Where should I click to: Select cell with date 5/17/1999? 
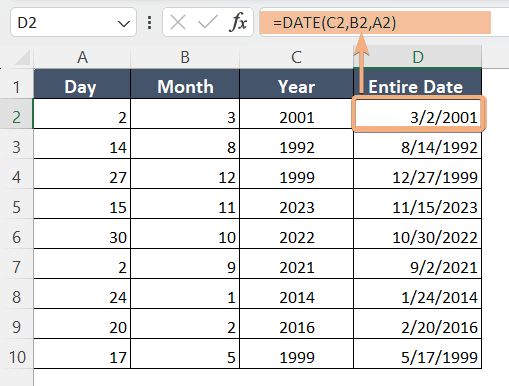418,354
